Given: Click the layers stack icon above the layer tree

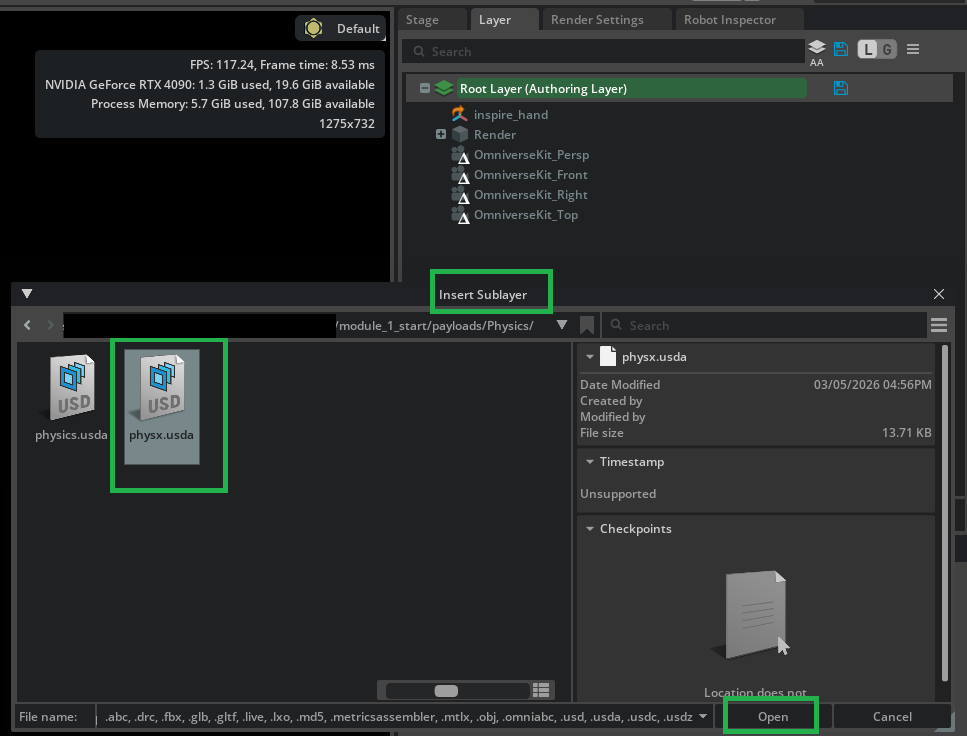Looking at the screenshot, I should 816,45.
